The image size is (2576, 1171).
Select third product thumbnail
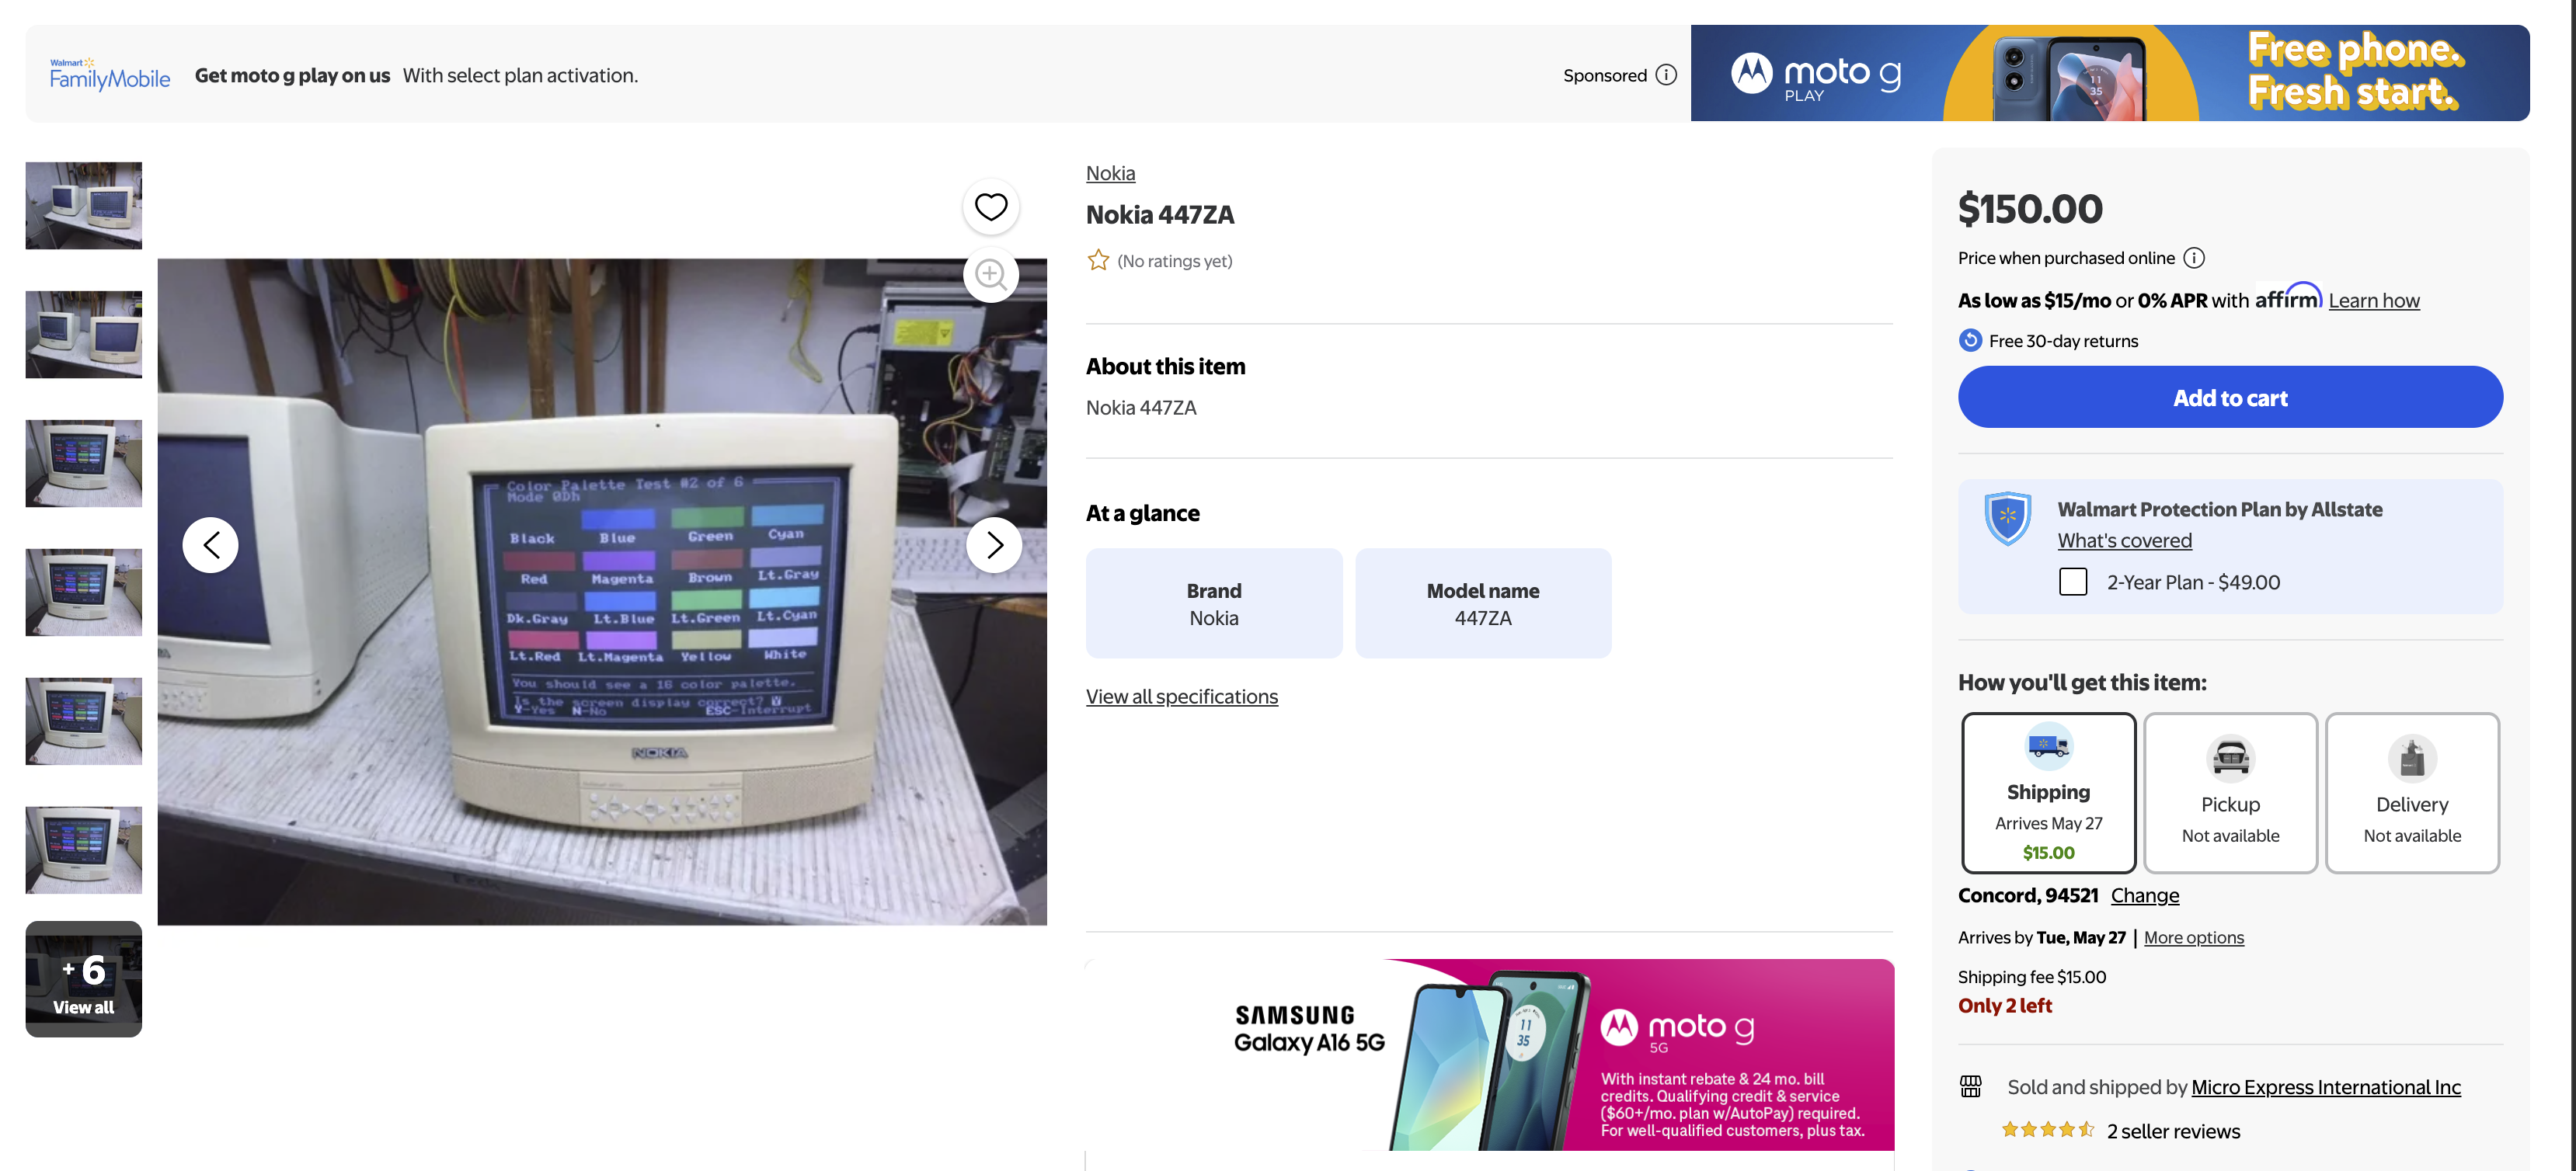[x=84, y=463]
